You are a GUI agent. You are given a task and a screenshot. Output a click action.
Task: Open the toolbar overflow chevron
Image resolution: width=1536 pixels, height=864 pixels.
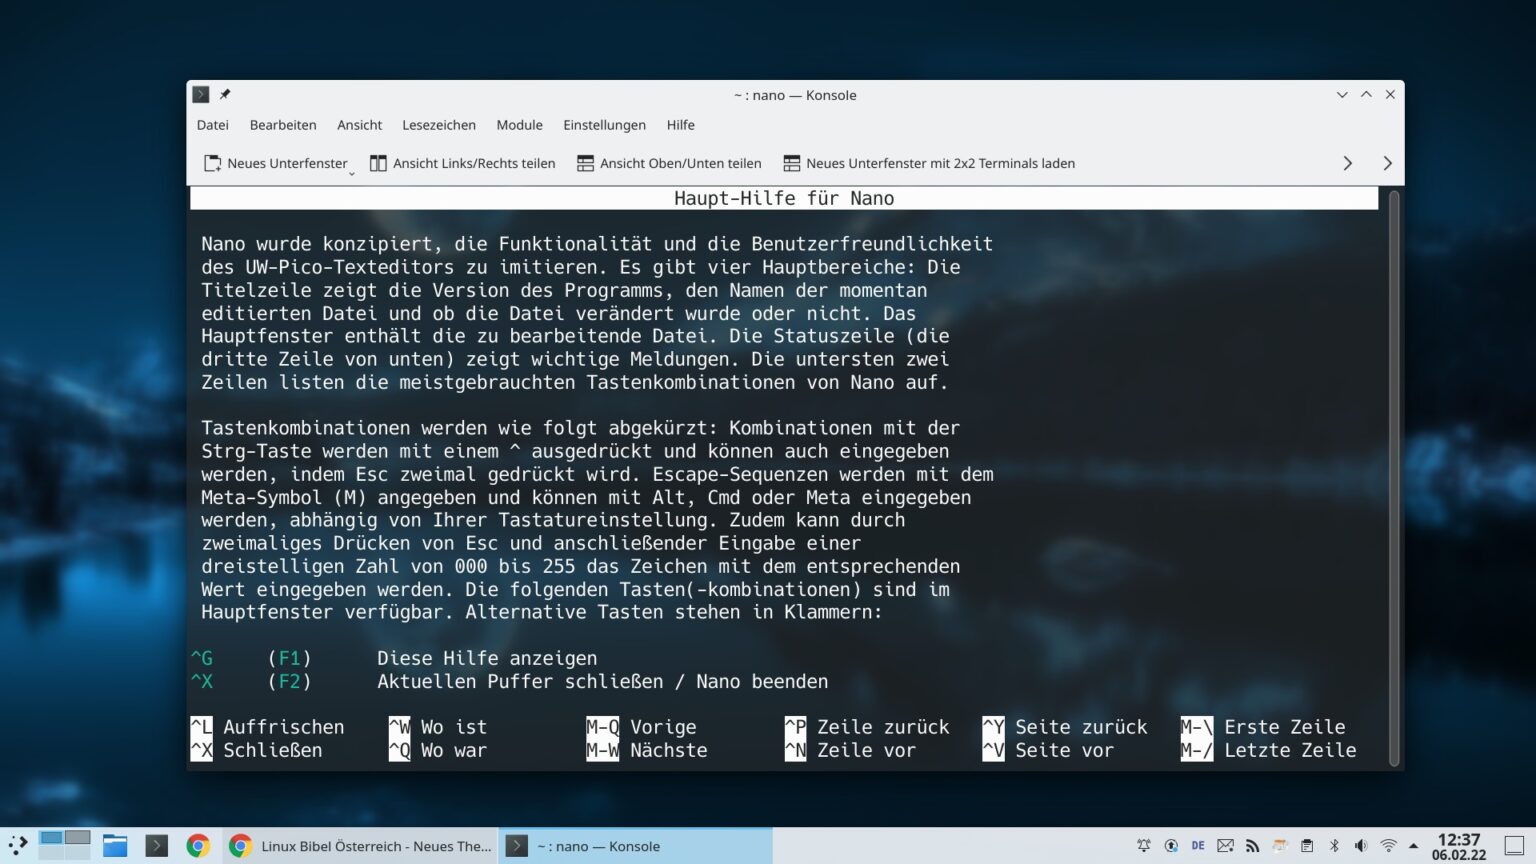coord(1347,163)
